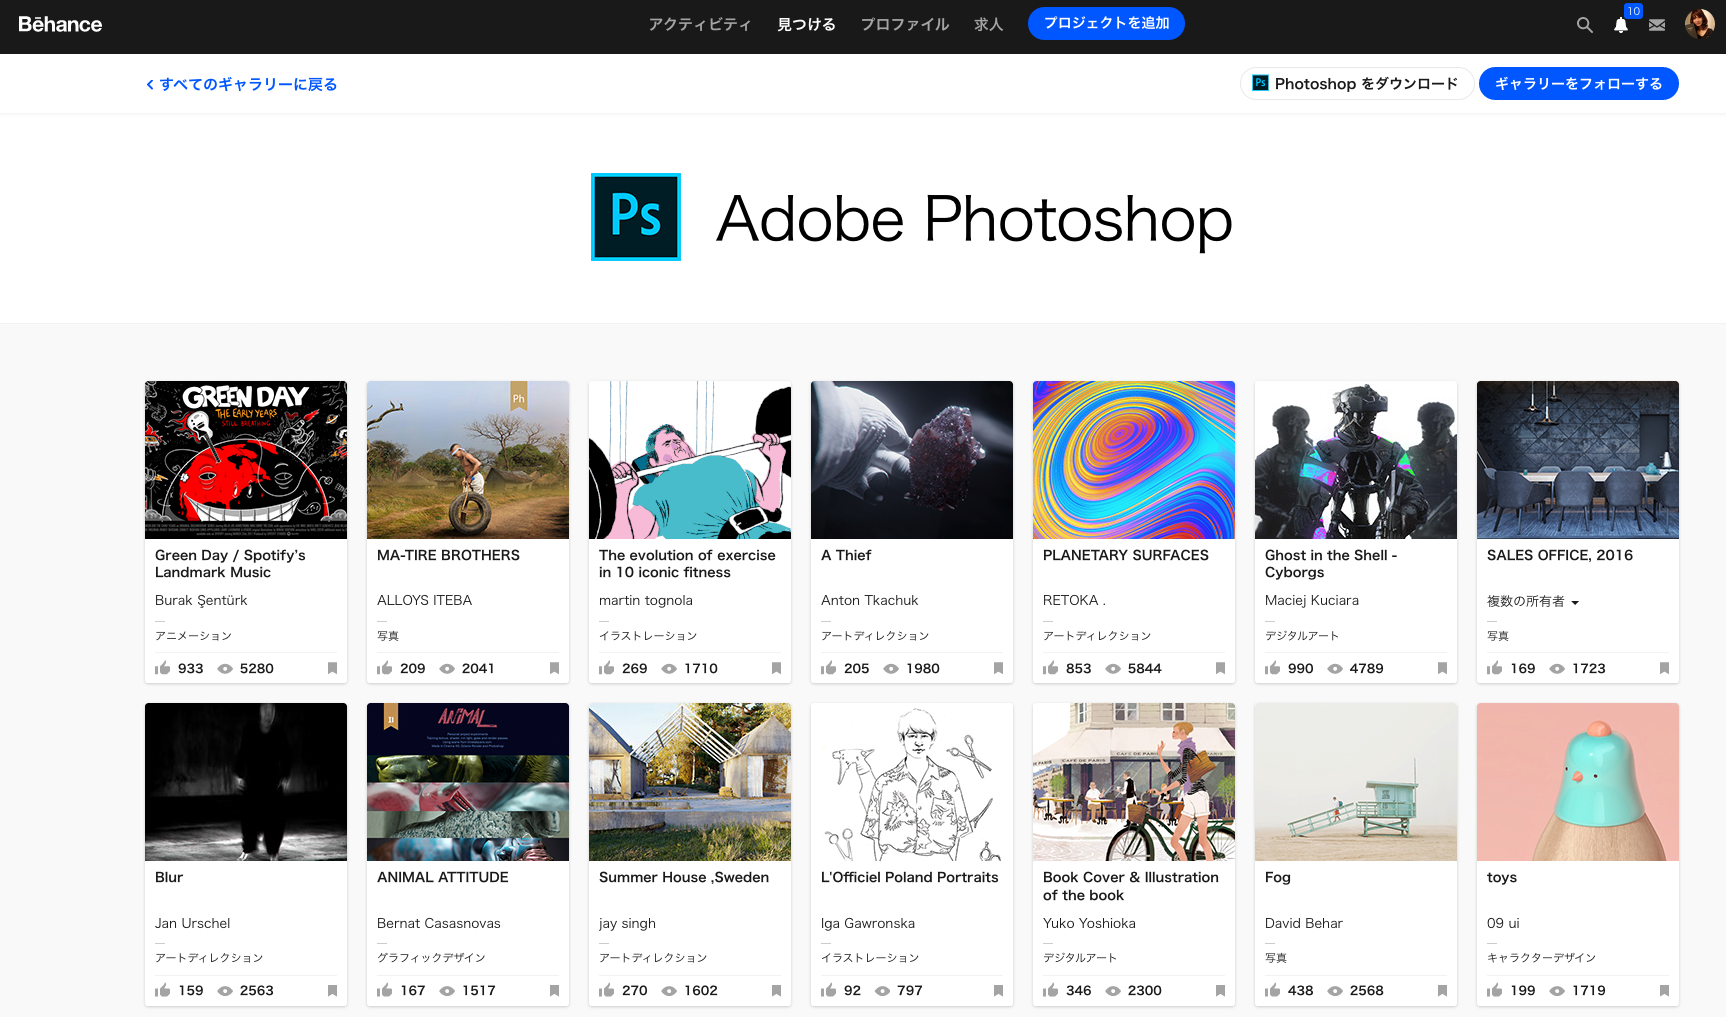Open author link David Behar
1726x1017 pixels.
coord(1304,923)
